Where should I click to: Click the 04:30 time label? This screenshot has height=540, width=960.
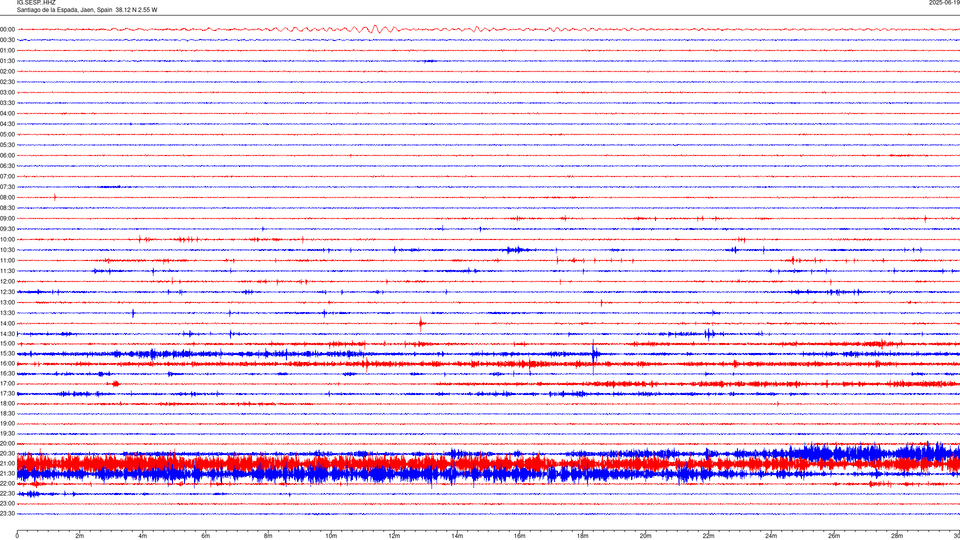point(7,124)
